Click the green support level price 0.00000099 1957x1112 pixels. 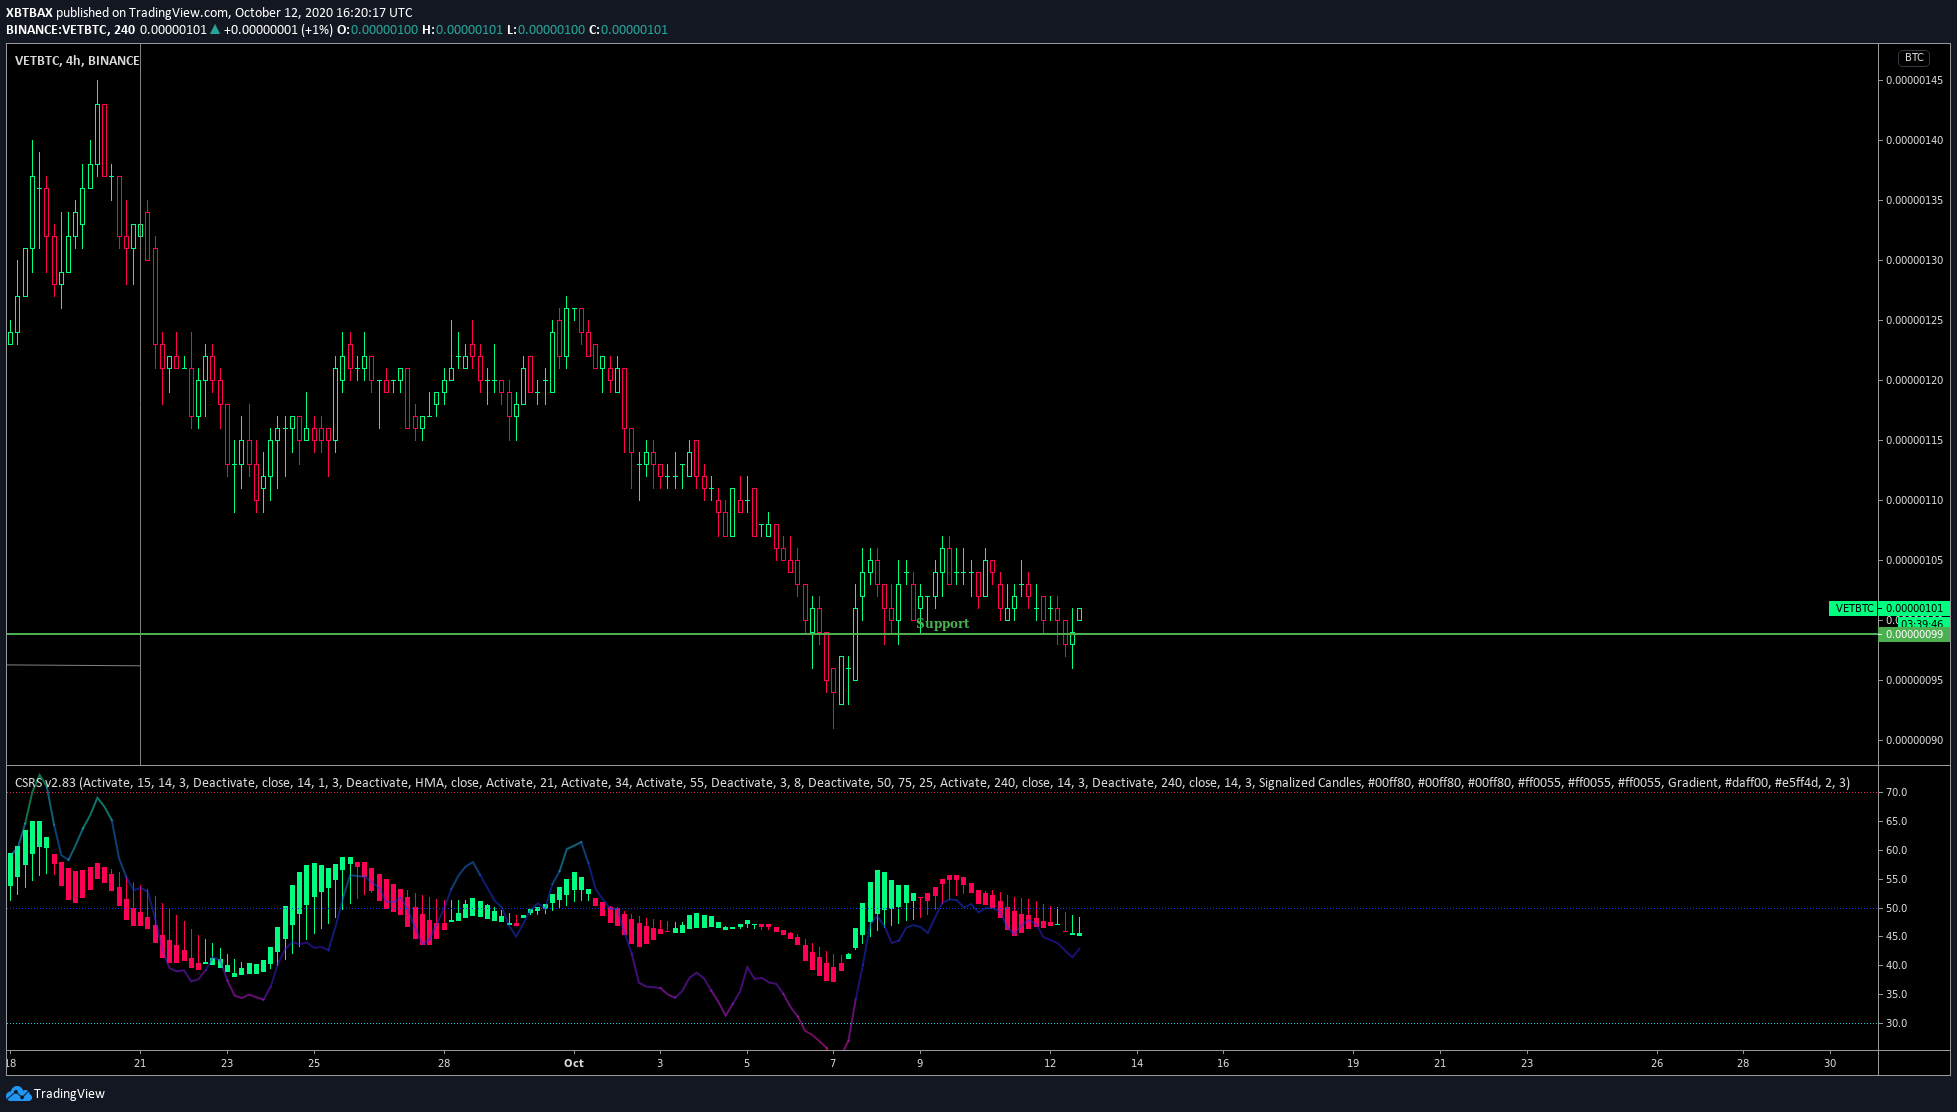1914,634
